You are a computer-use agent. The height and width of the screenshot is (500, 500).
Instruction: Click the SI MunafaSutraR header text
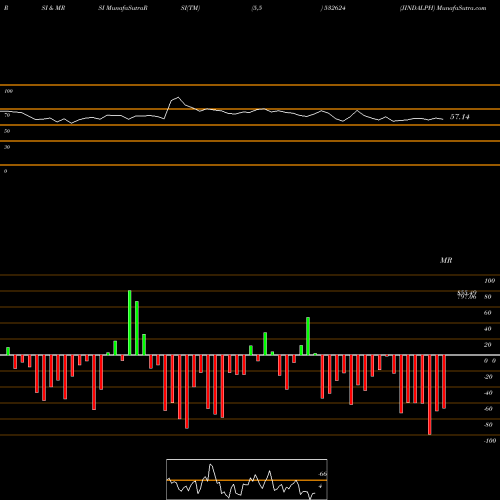(123, 8)
